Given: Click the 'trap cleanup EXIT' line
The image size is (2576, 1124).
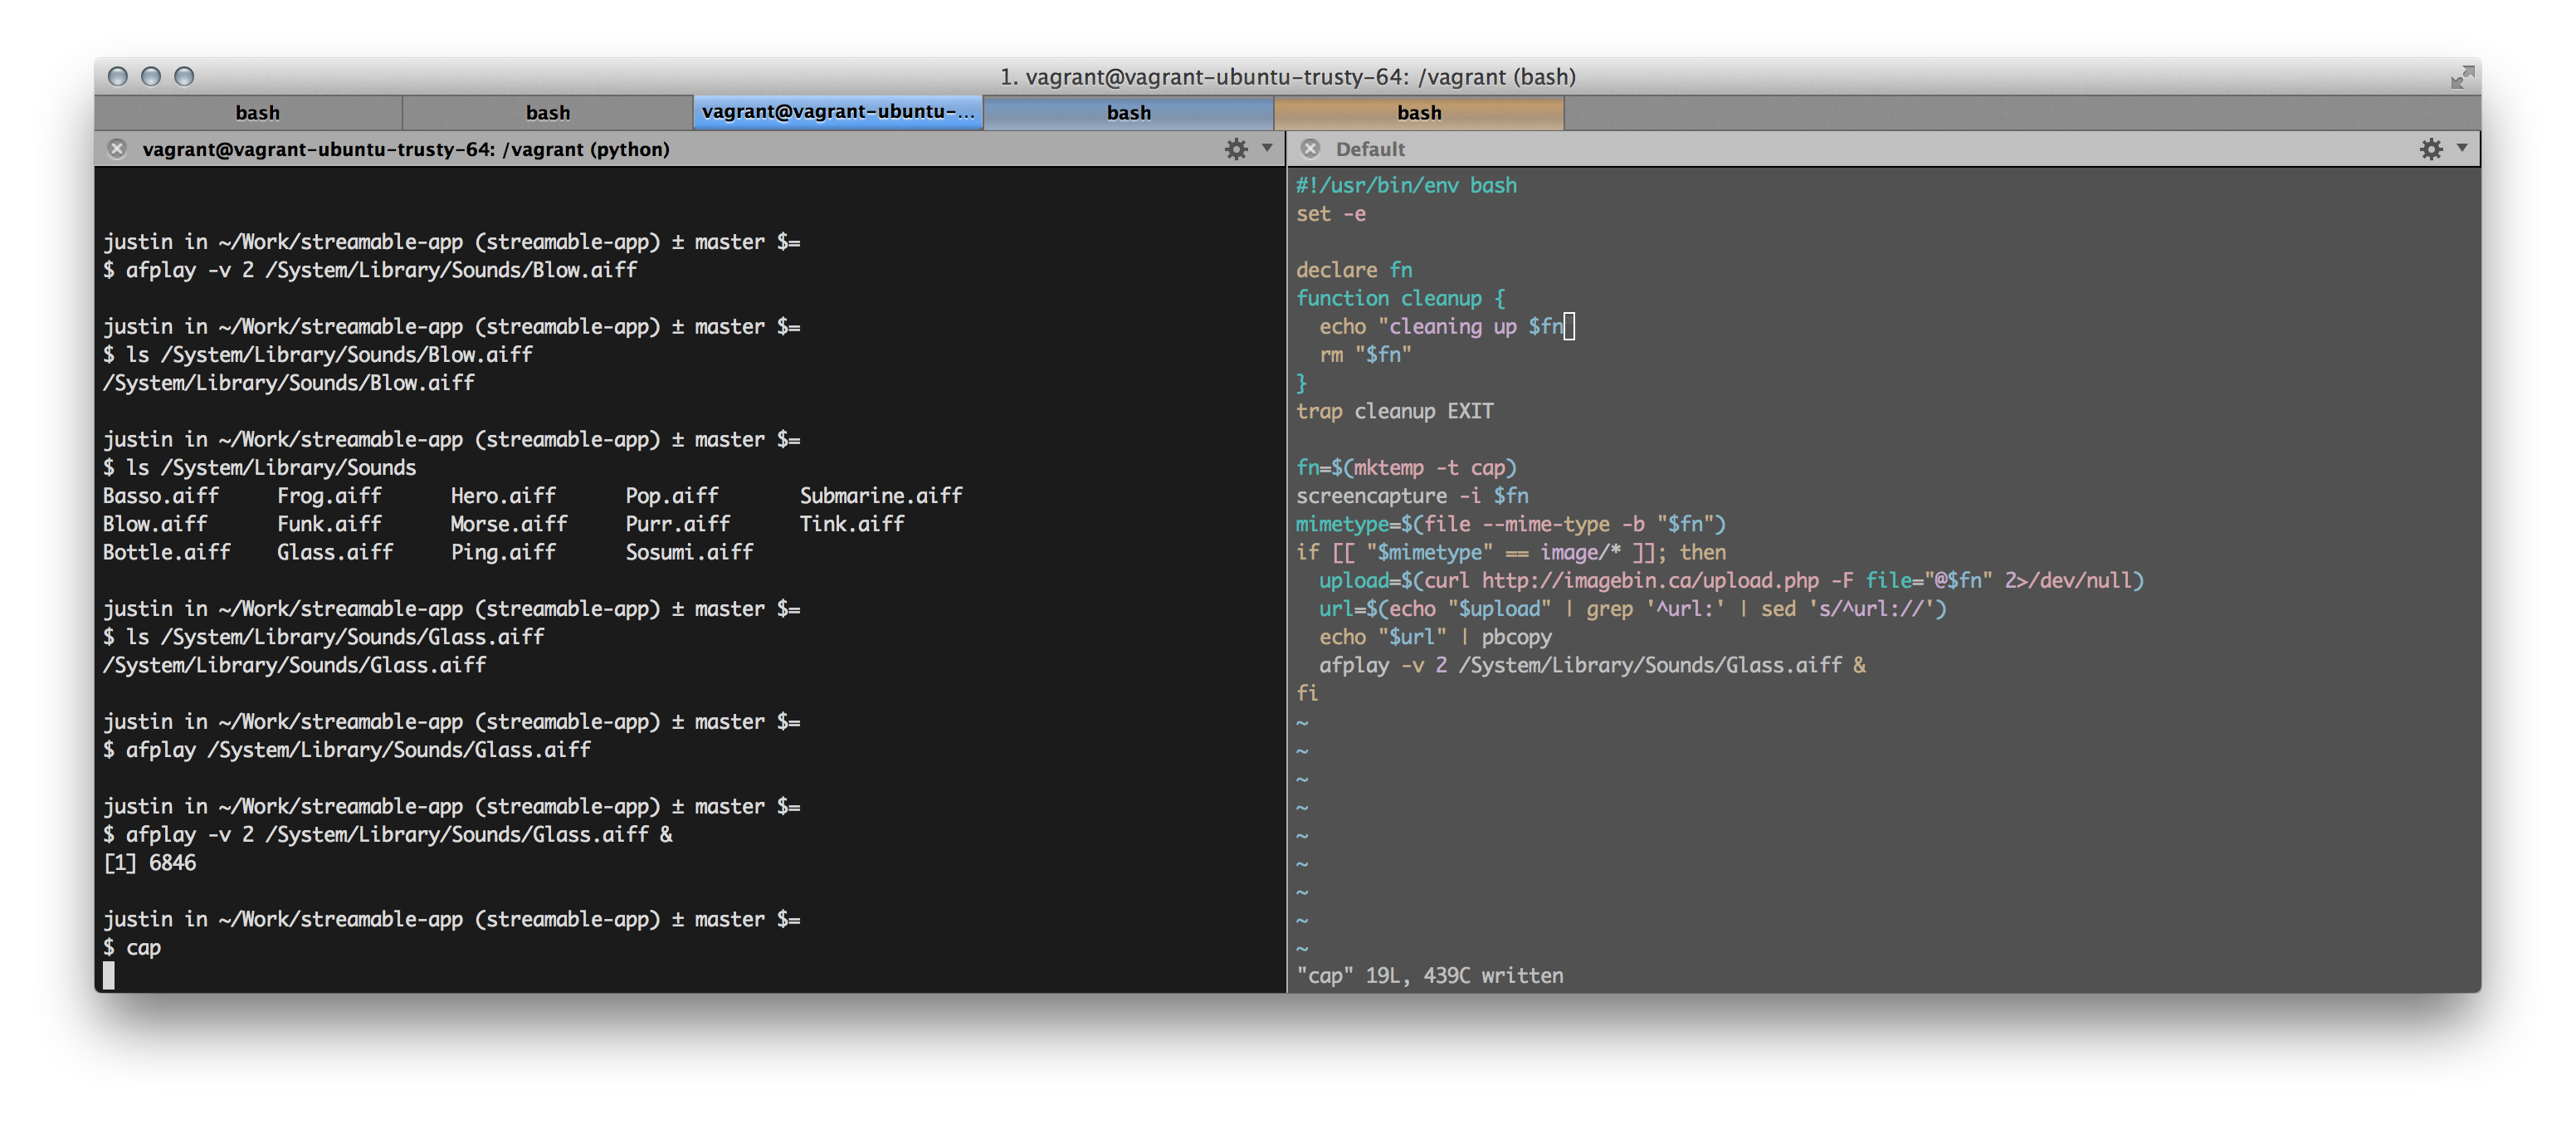Looking at the screenshot, I should coord(1394,411).
